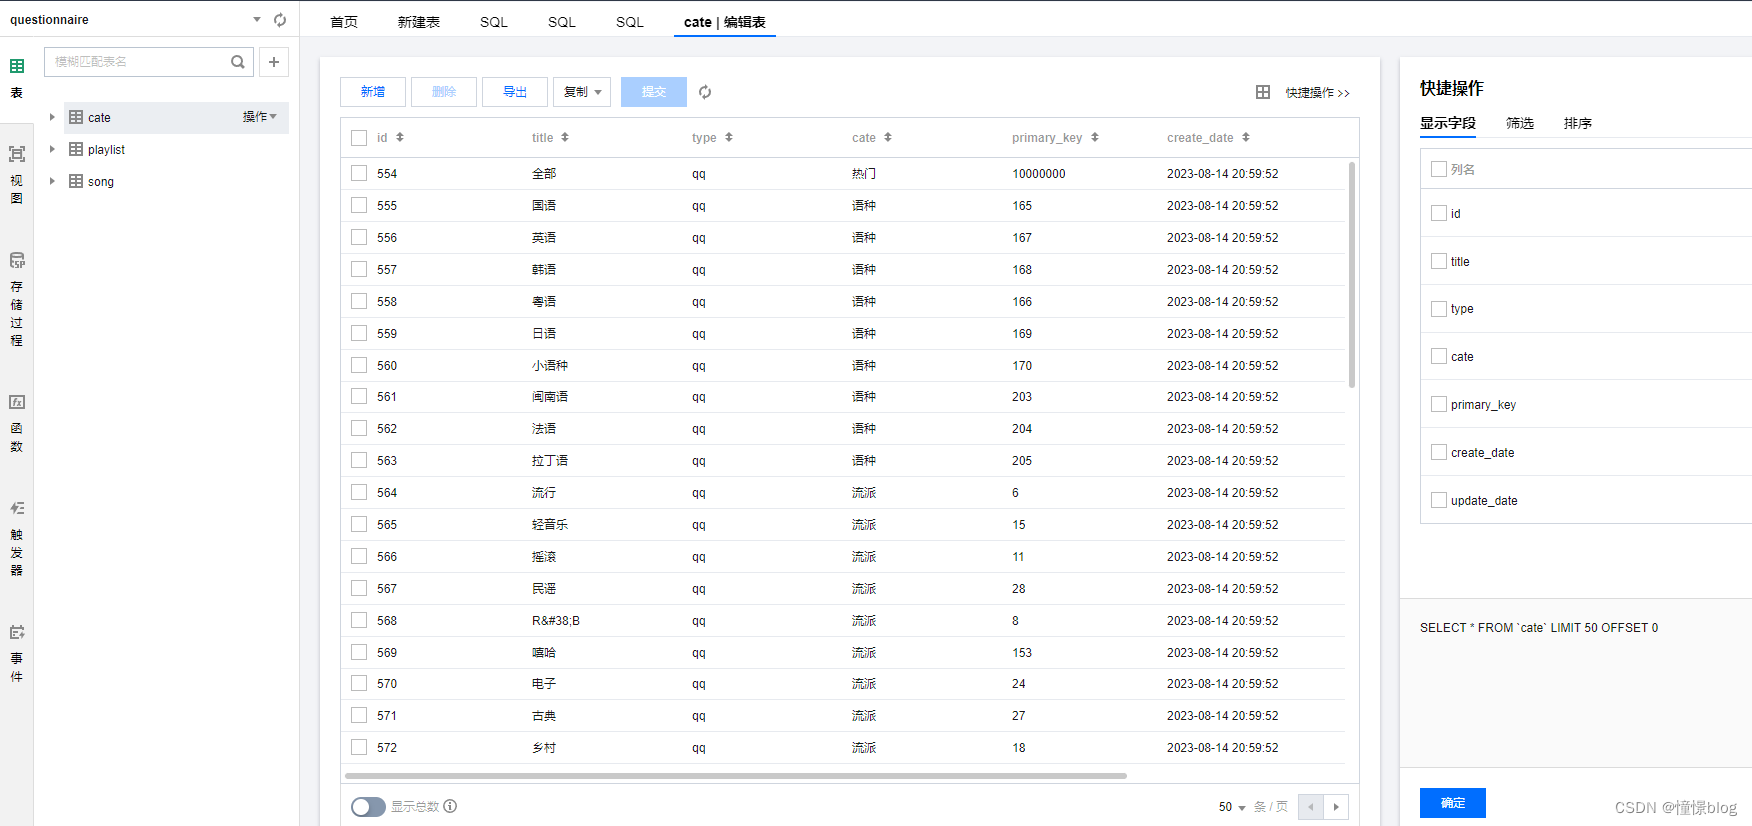Tick the id field checkbox in quick panel

(1439, 213)
